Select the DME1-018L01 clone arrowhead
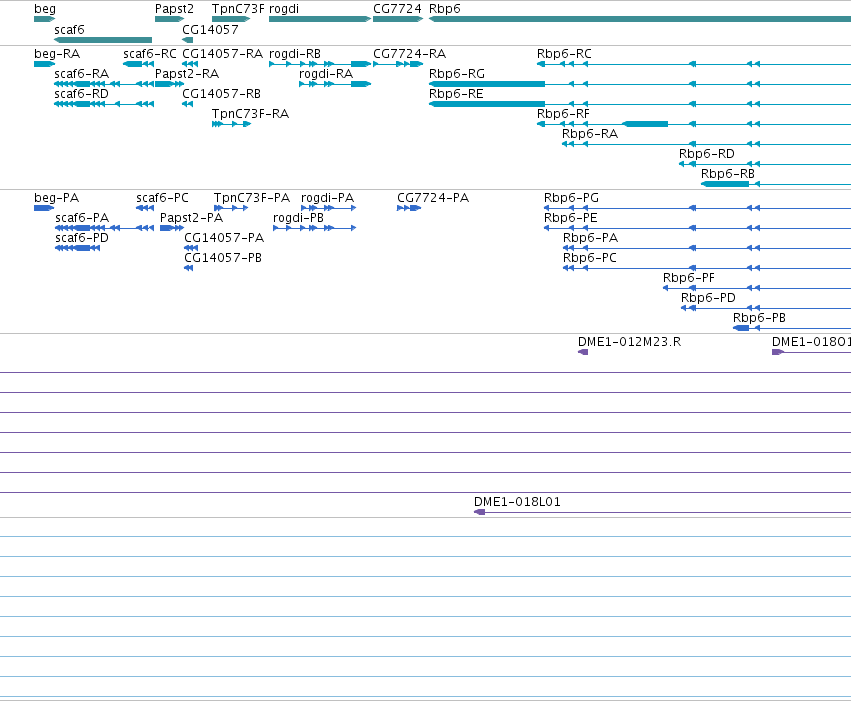This screenshot has width=851, height=701. click(479, 512)
